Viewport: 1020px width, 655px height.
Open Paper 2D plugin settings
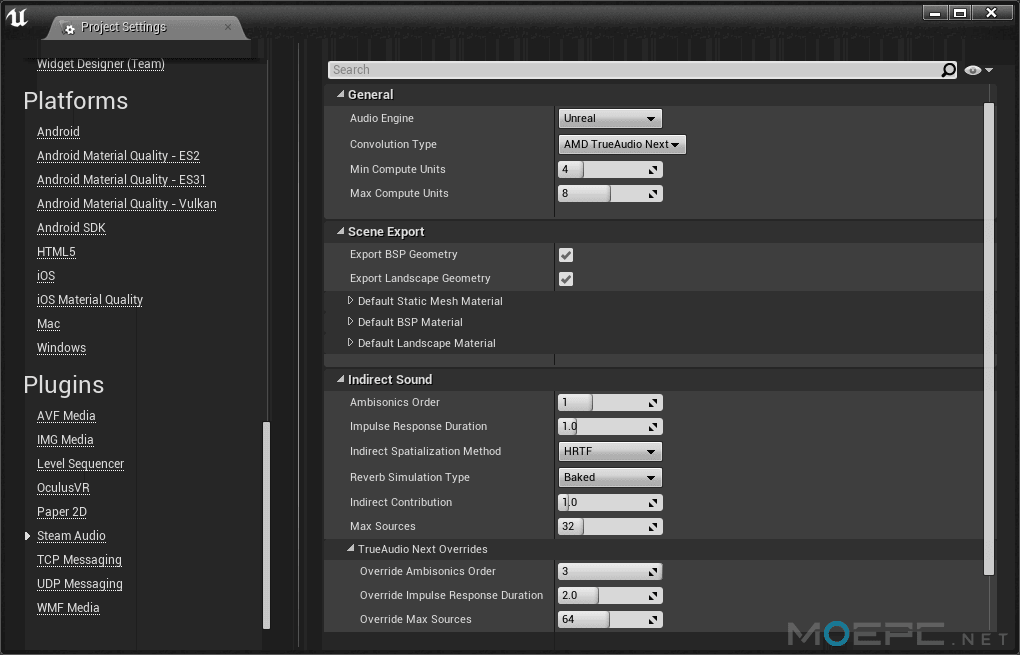pos(62,513)
